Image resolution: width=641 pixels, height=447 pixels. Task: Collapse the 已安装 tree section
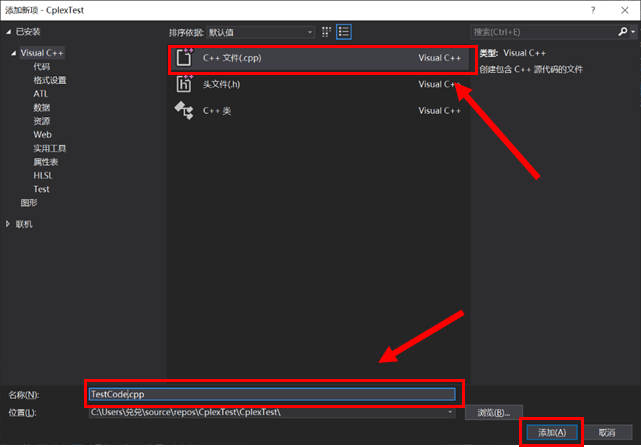pos(8,31)
